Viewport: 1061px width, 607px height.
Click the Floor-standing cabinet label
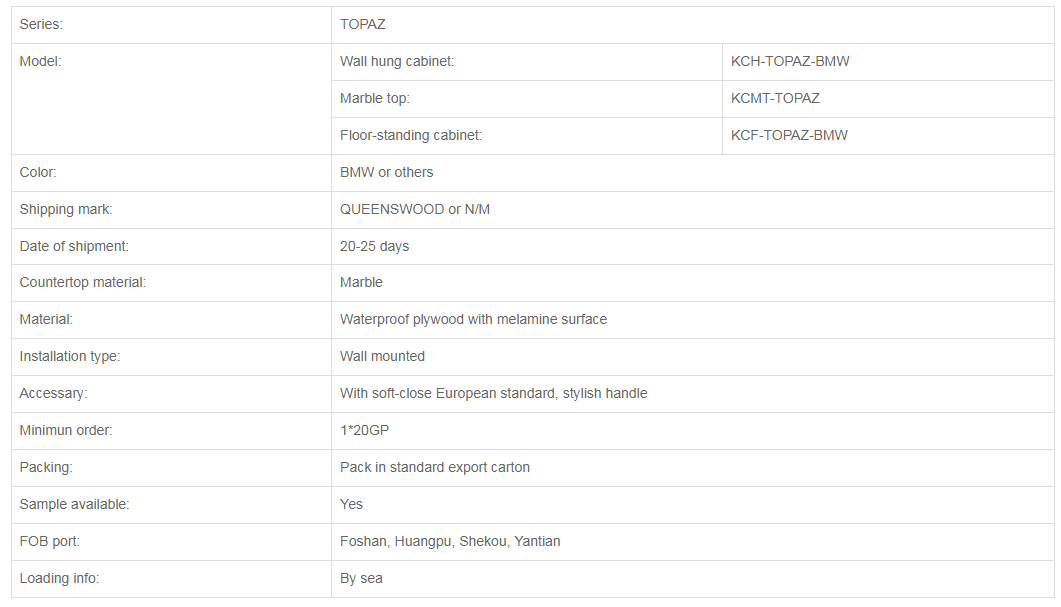[411, 135]
